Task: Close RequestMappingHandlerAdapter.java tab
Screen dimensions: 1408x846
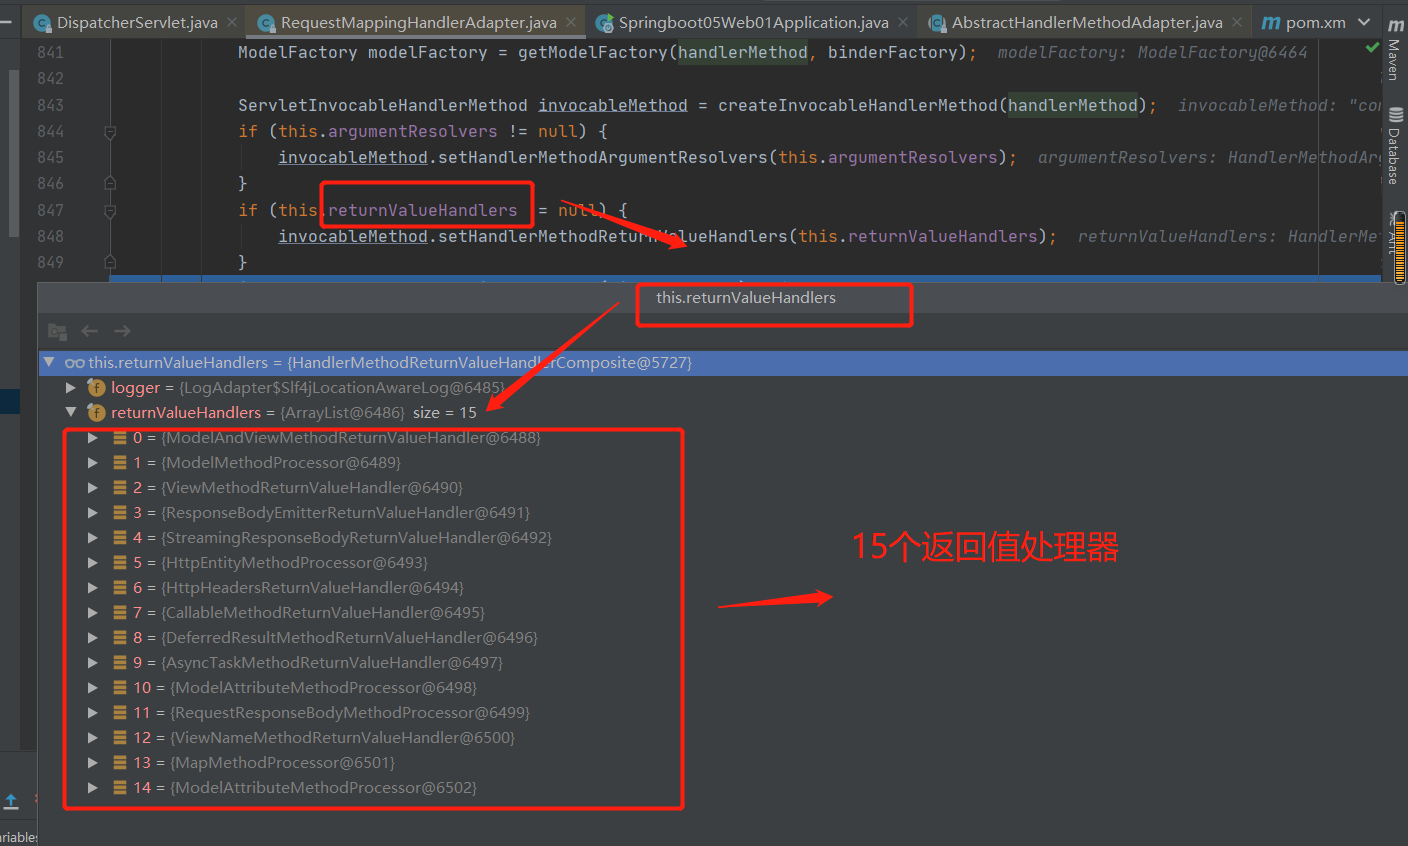Action: (571, 22)
